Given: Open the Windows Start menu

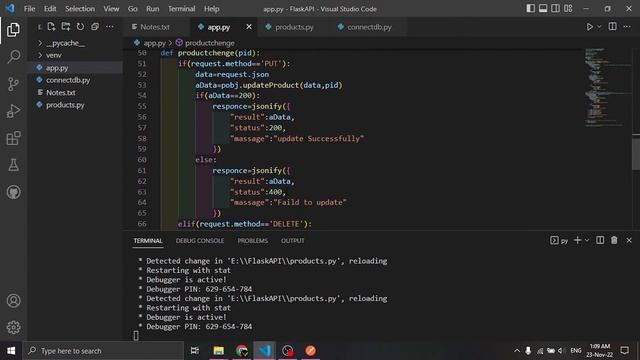Looking at the screenshot, I should [11, 351].
